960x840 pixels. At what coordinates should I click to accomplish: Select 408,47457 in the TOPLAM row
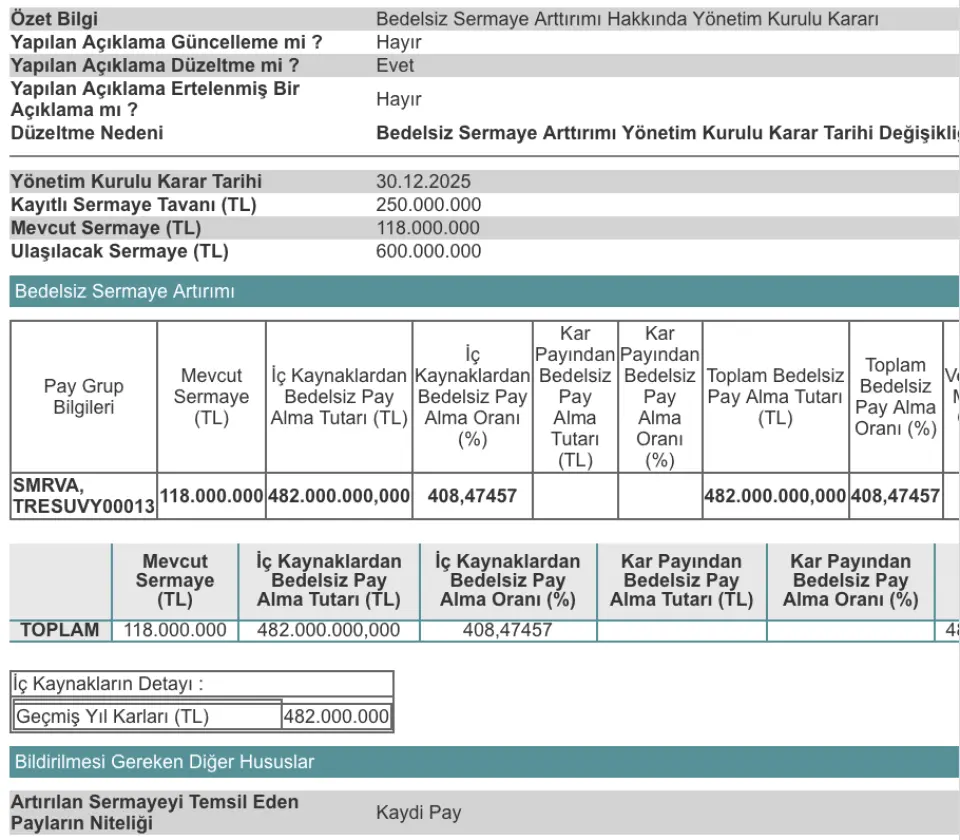tap(508, 630)
